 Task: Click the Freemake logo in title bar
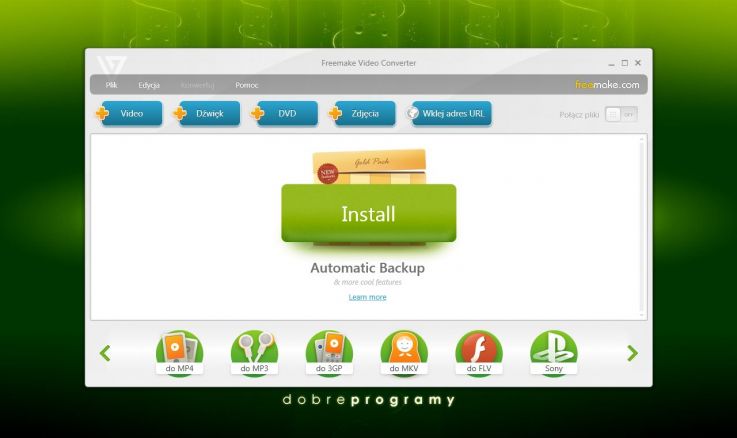(x=111, y=65)
